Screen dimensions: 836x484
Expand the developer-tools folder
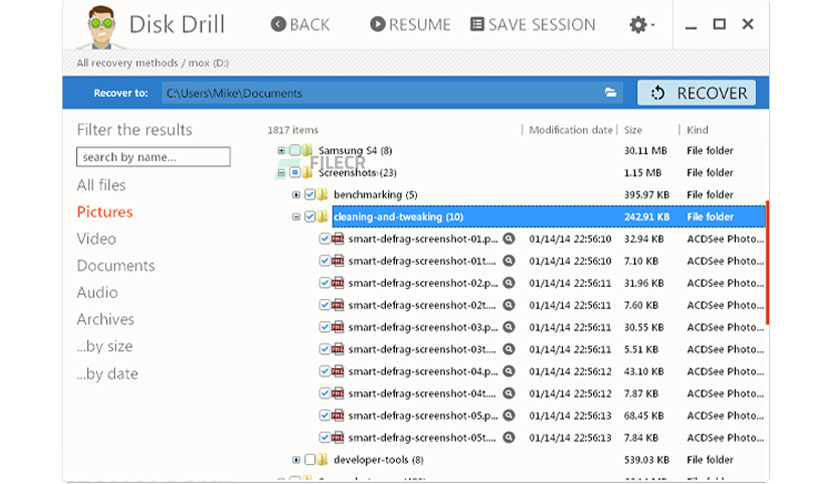[x=296, y=459]
